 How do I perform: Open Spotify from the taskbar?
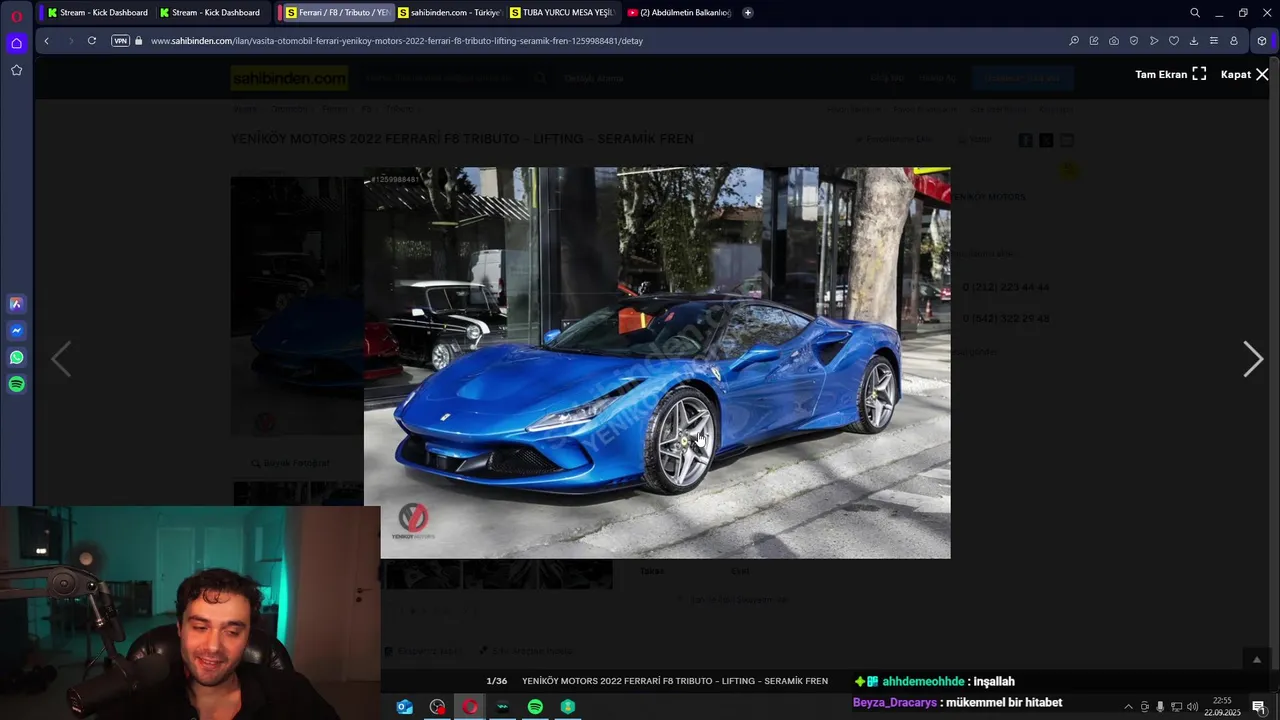coord(535,707)
